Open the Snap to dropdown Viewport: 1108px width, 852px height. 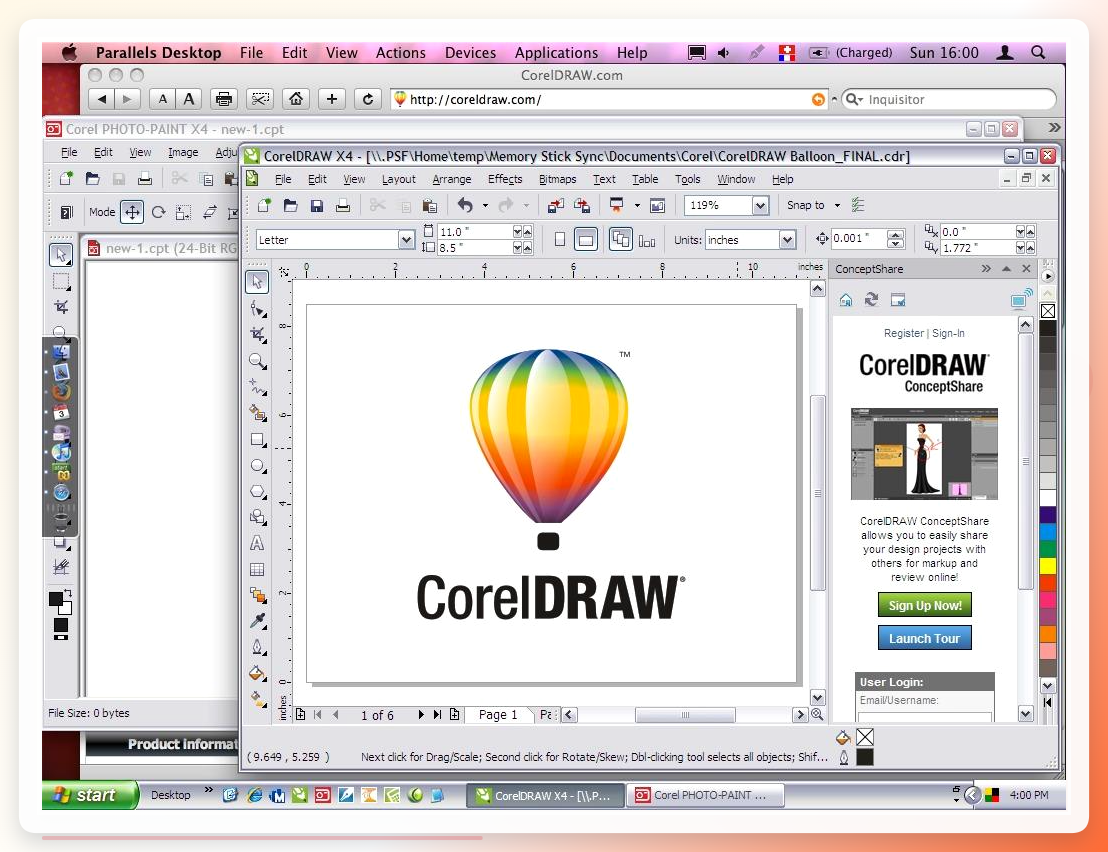coord(837,206)
